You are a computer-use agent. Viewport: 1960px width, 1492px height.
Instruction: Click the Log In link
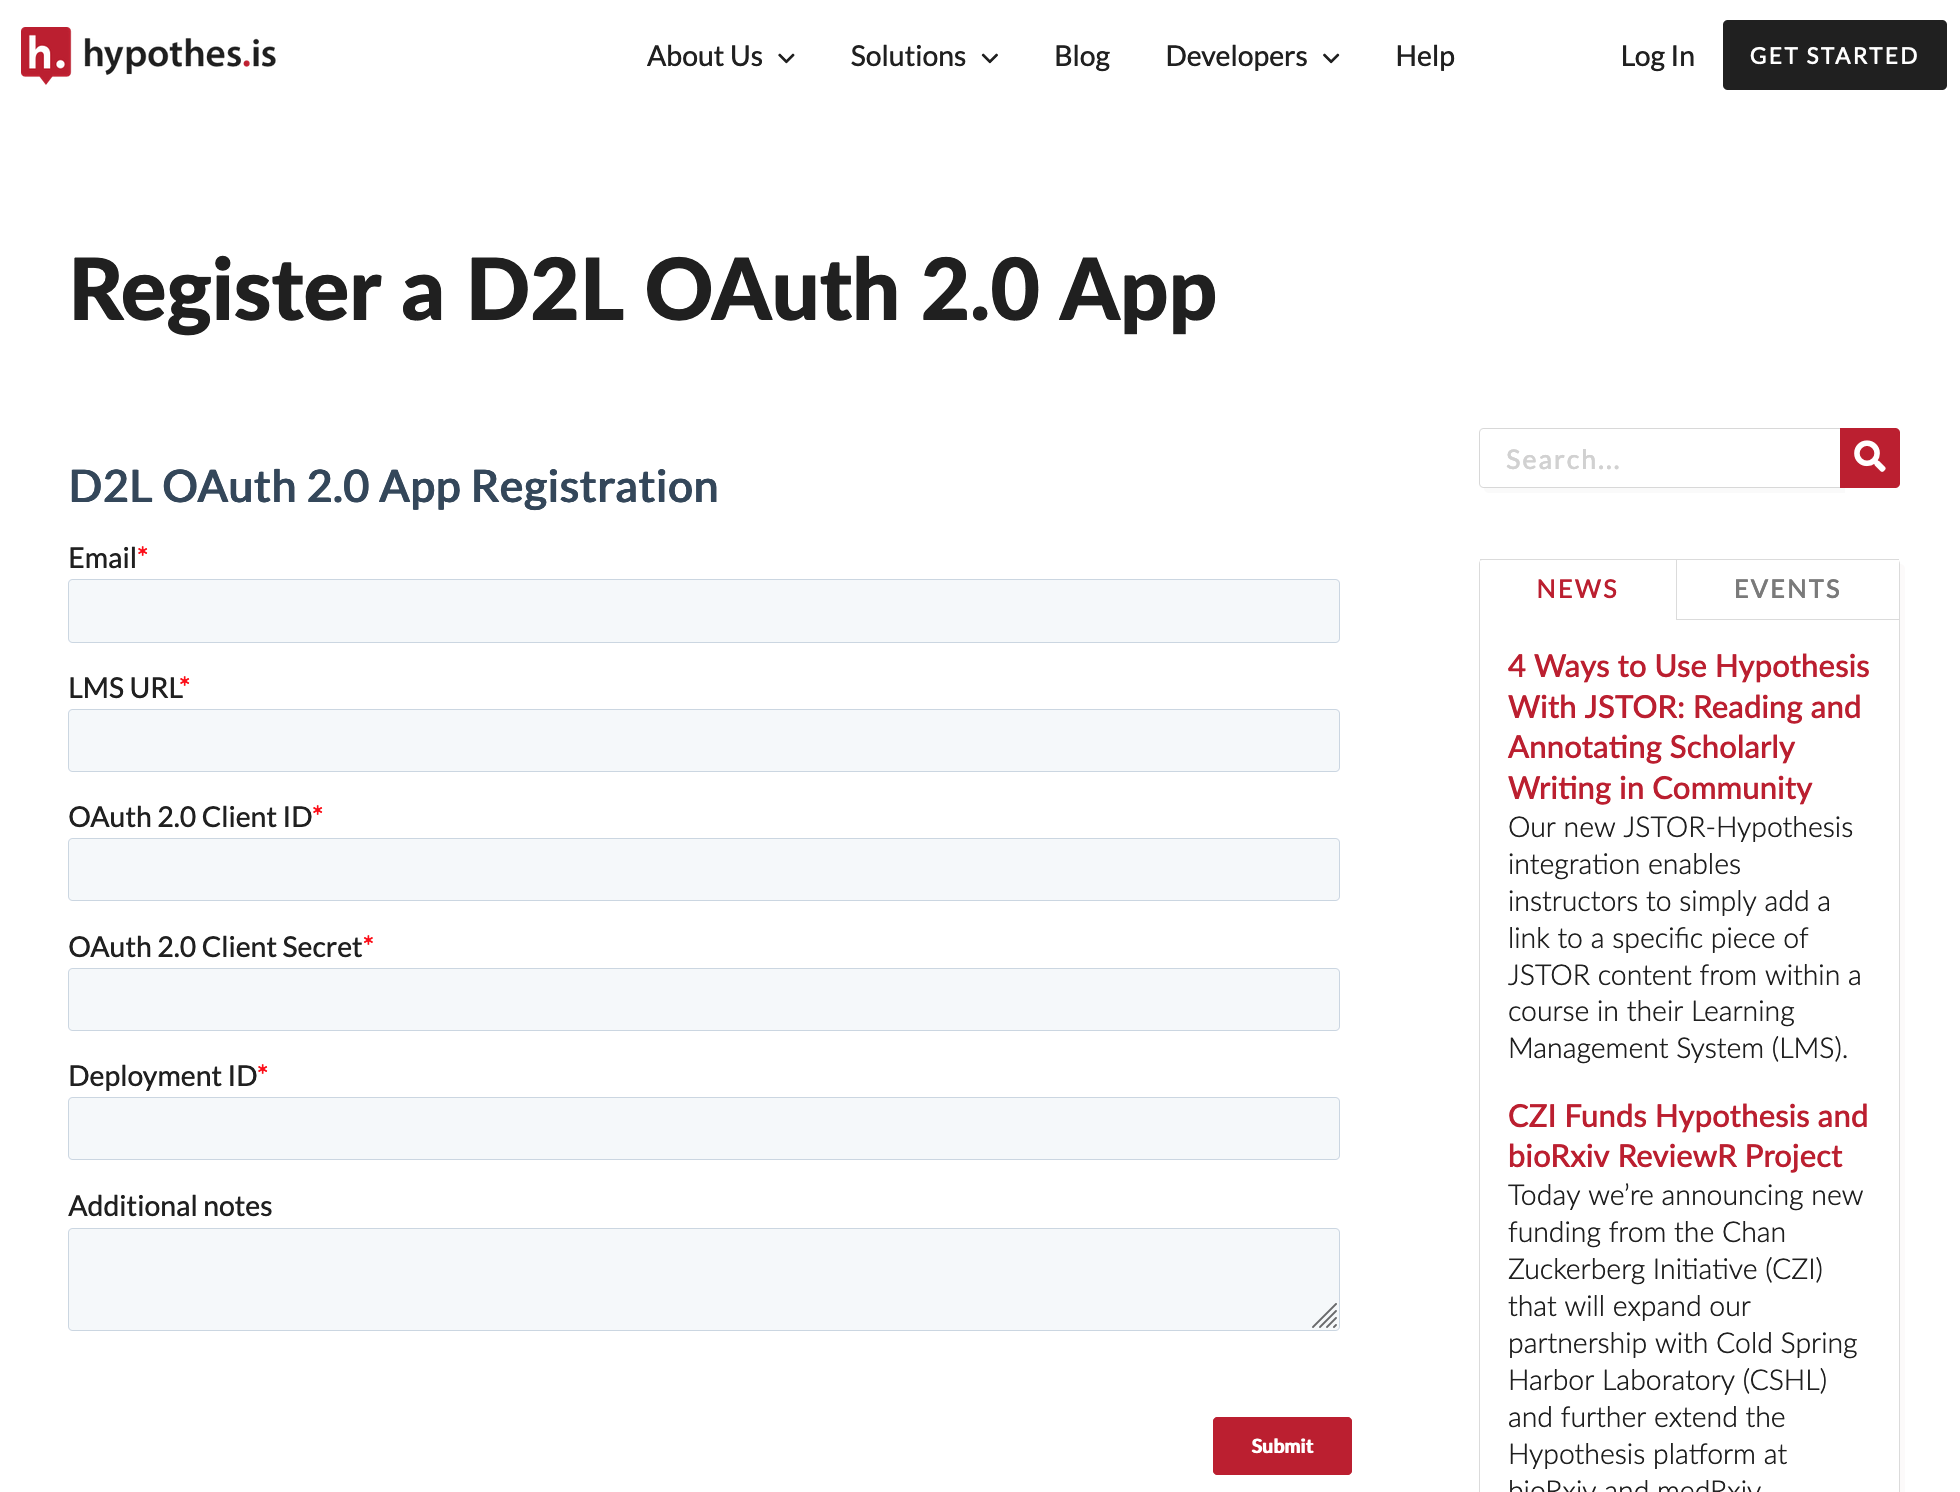1656,56
